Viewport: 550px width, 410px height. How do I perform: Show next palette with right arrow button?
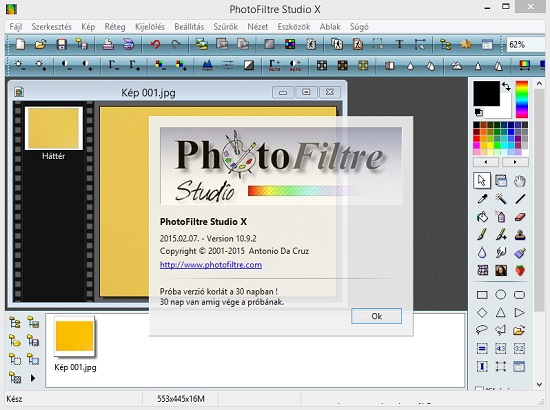pos(515,162)
